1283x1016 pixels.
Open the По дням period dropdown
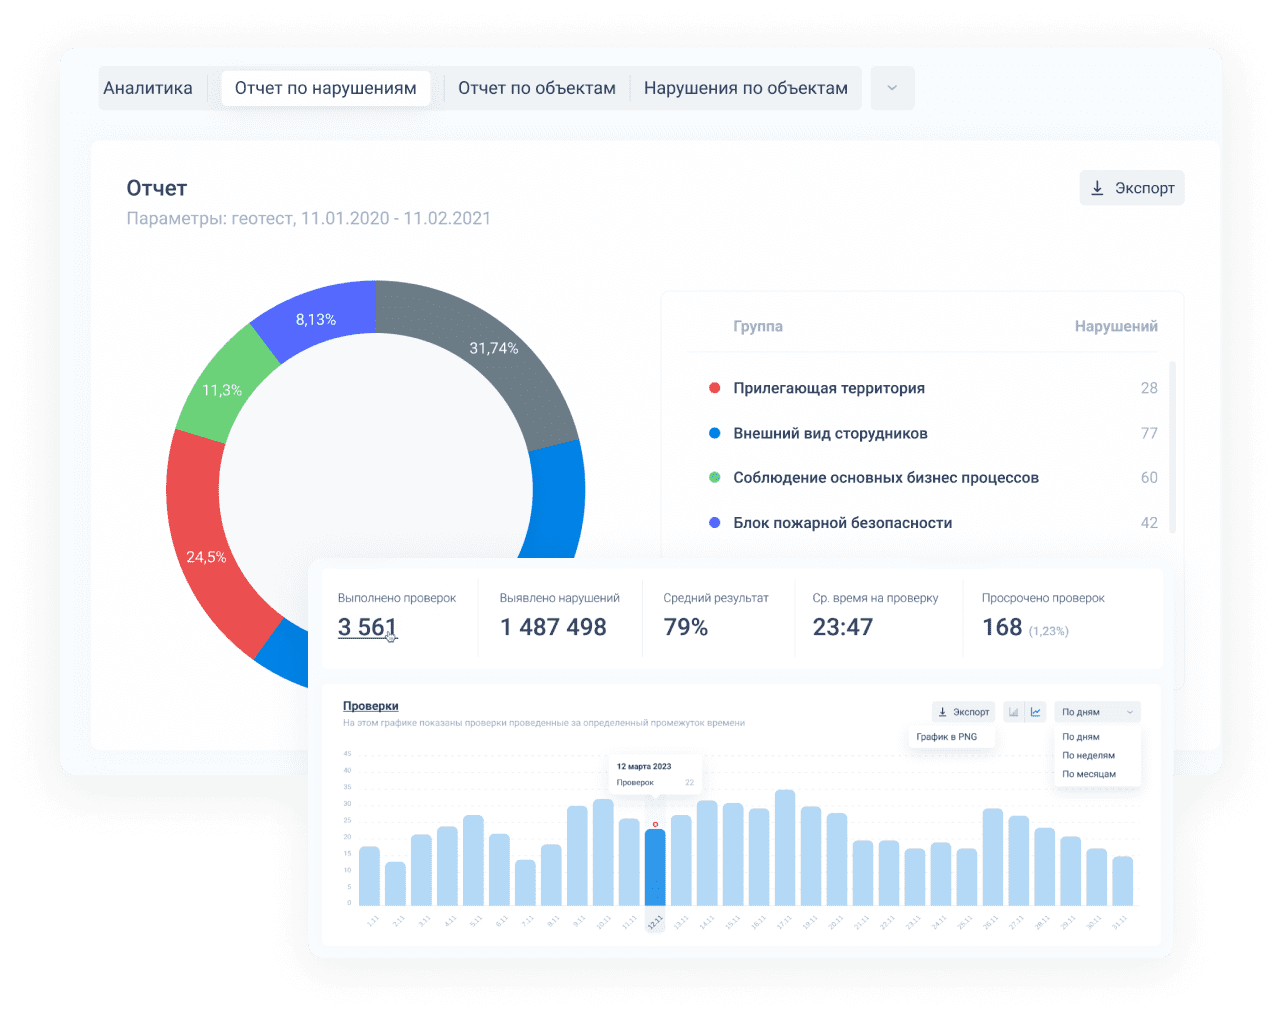pos(1096,712)
